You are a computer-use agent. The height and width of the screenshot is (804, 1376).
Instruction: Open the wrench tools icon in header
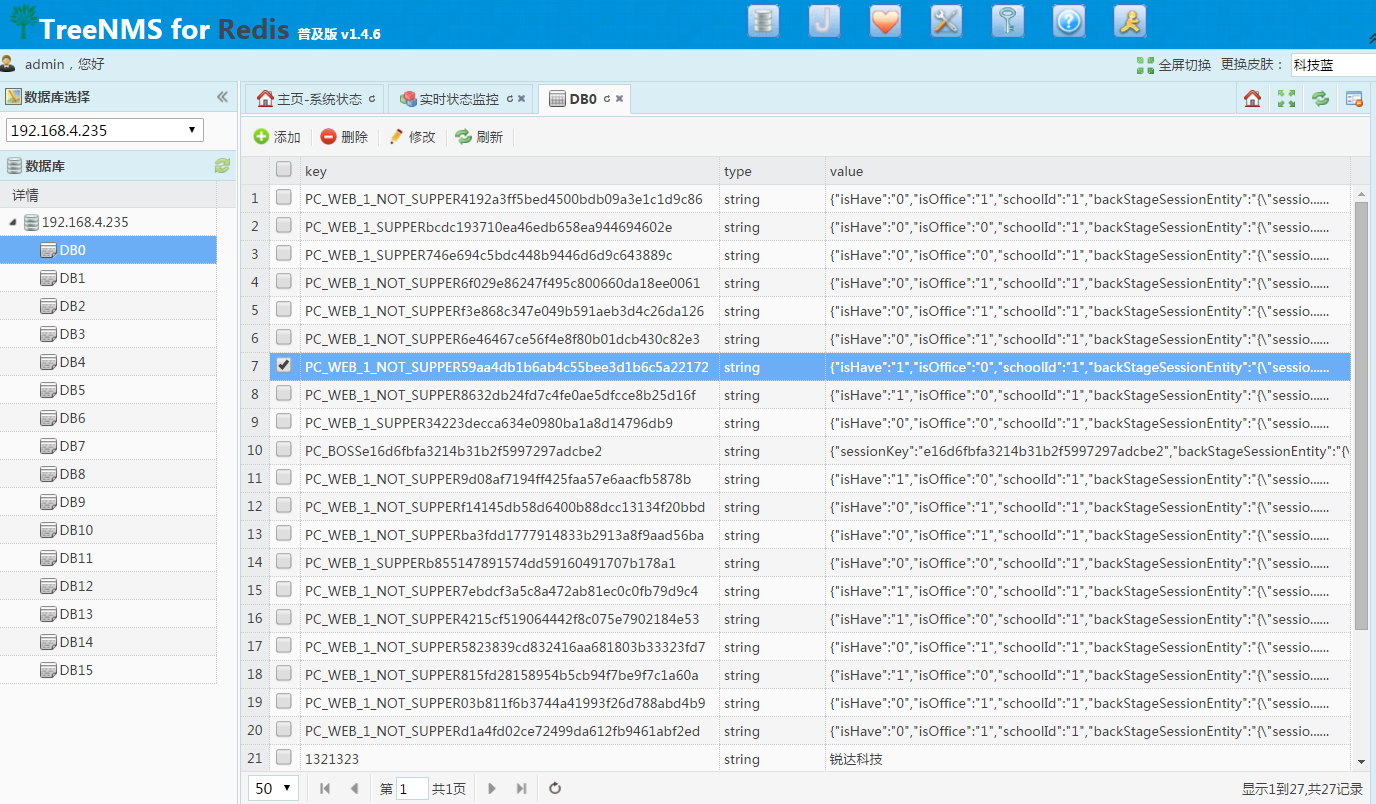coord(946,22)
